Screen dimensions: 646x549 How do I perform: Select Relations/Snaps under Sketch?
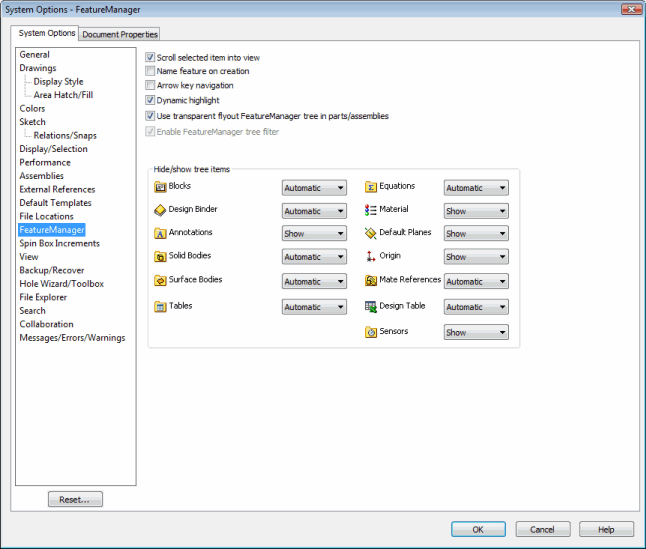point(65,135)
